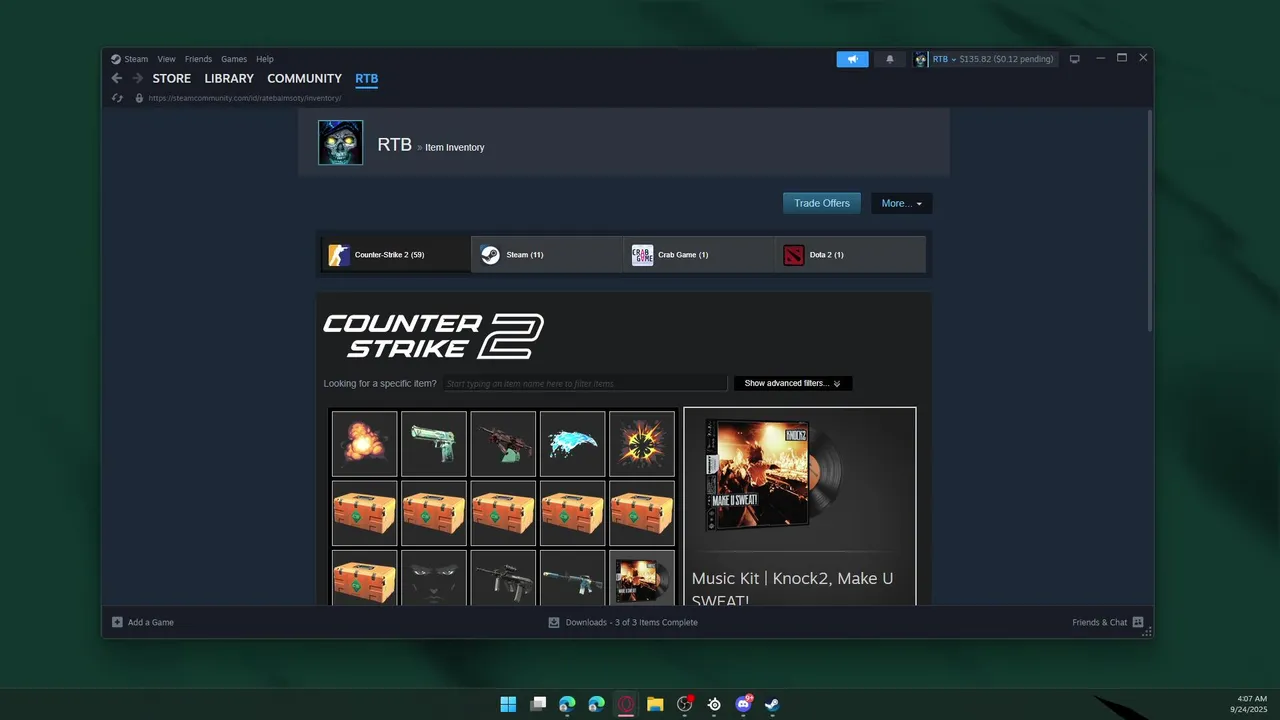Image resolution: width=1280 pixels, height=720 pixels.
Task: Open RTB profile avatar picture
Action: coord(340,143)
